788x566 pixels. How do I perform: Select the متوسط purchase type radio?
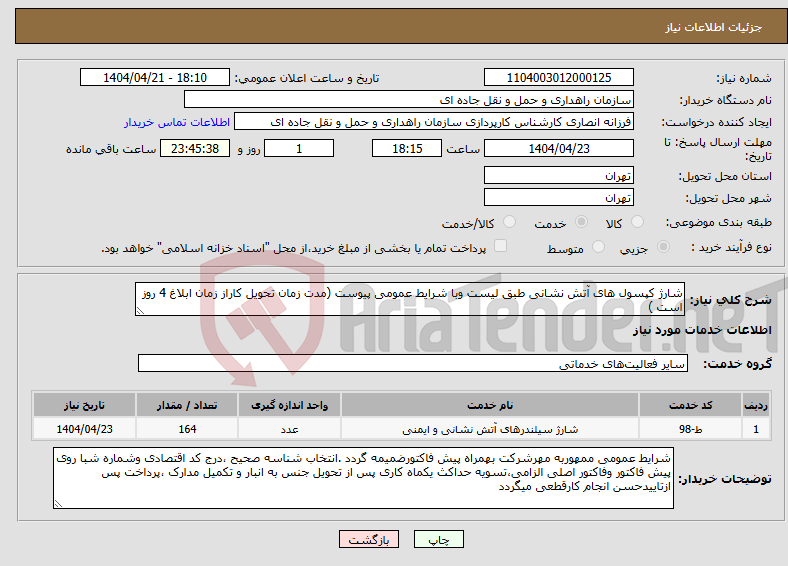599,247
